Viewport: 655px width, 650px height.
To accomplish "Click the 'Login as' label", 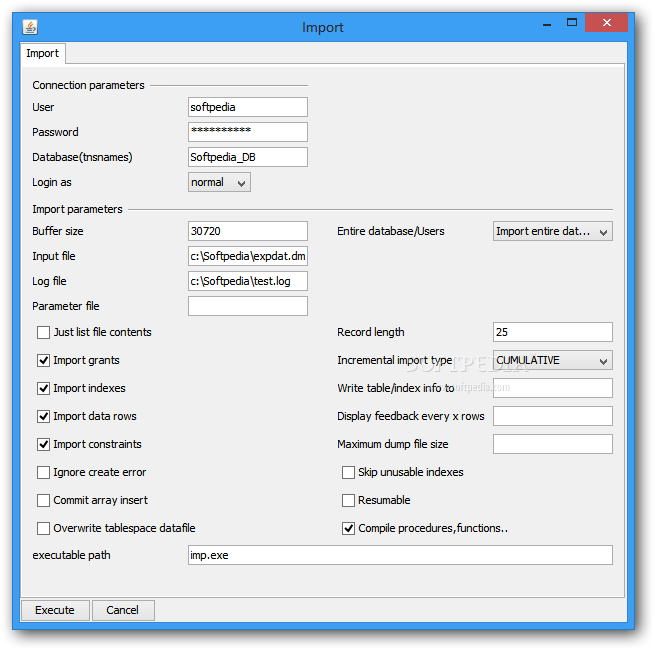I will 52,183.
